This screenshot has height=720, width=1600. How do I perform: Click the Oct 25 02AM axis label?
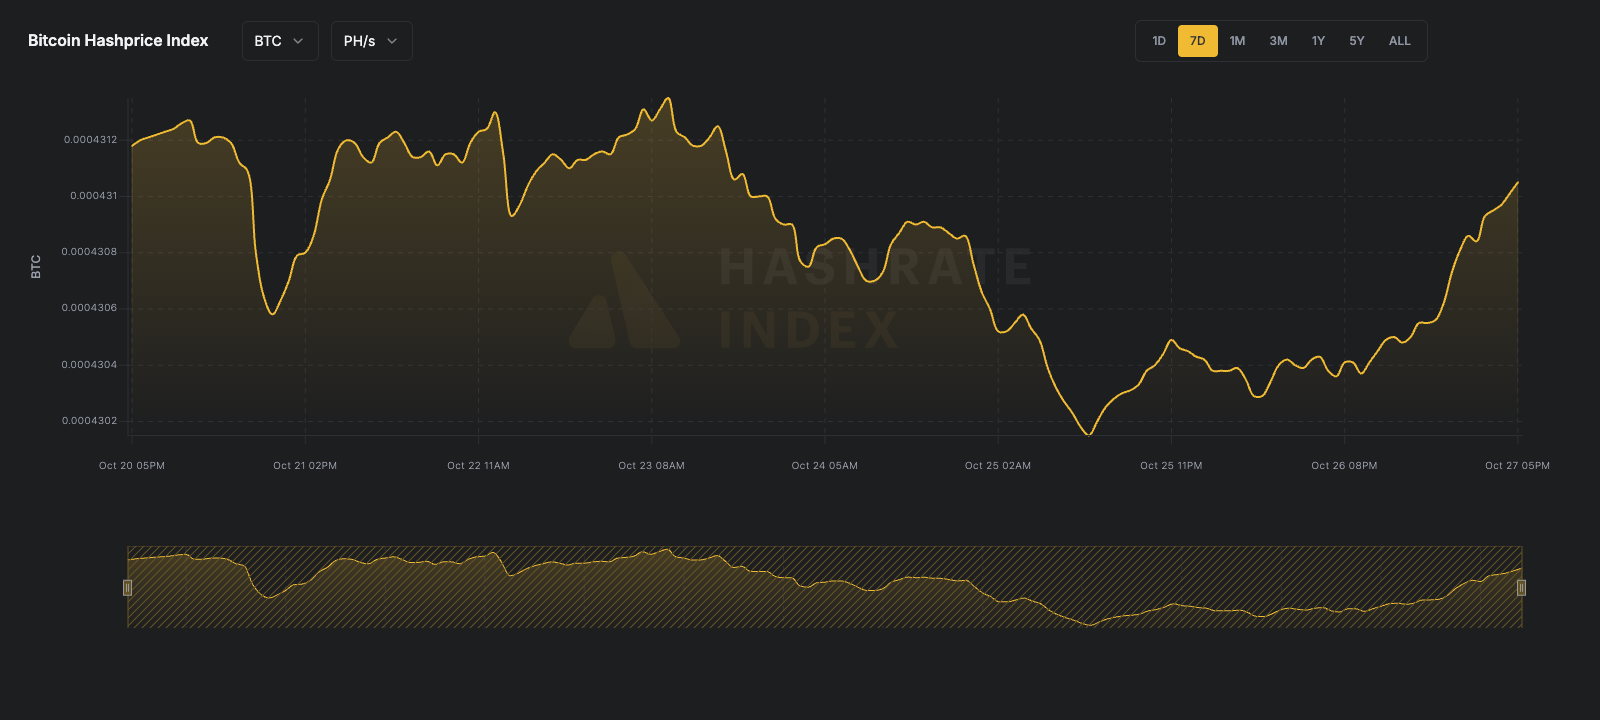(x=997, y=466)
